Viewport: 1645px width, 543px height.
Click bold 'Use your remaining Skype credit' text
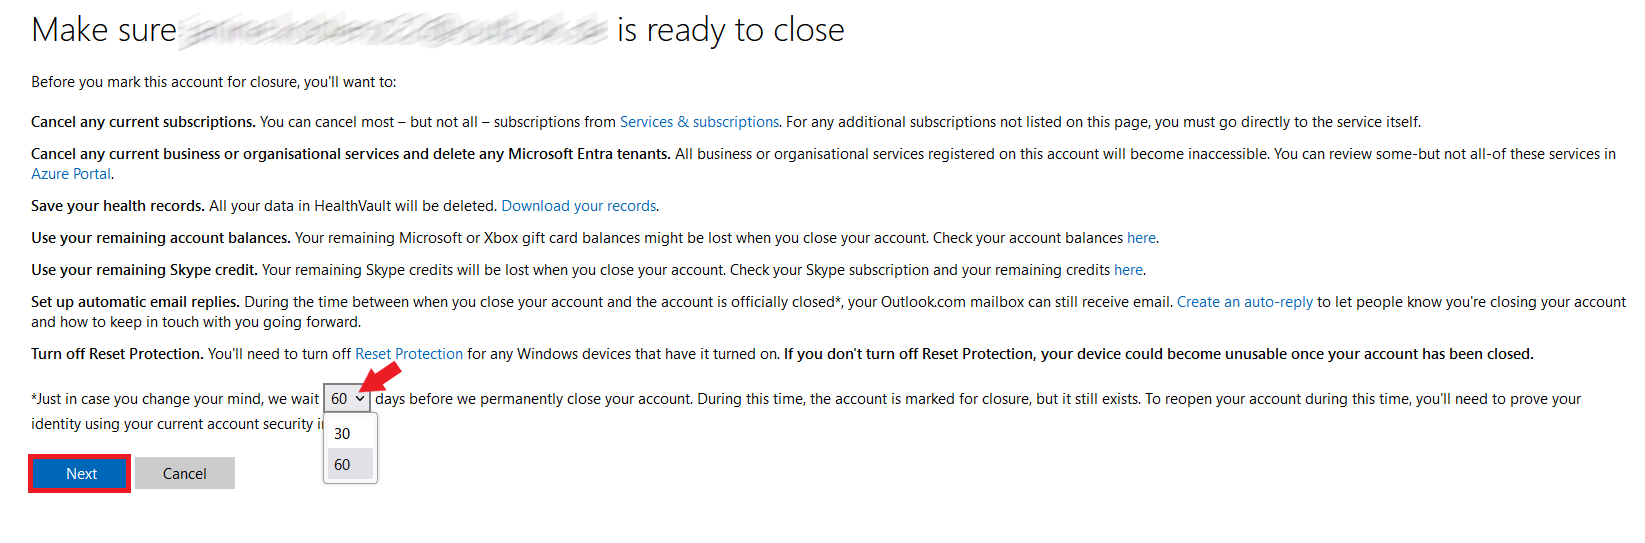pos(144,270)
